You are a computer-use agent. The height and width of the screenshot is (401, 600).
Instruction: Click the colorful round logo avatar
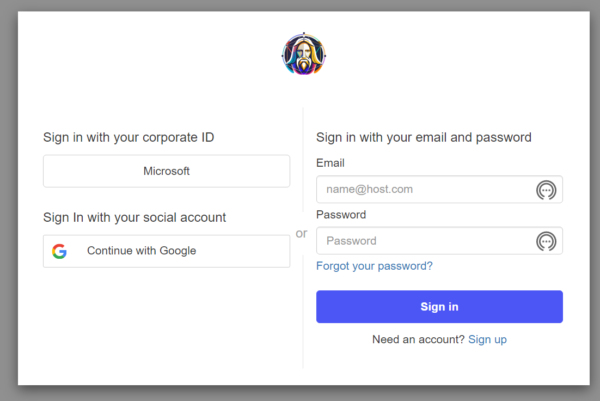point(304,54)
